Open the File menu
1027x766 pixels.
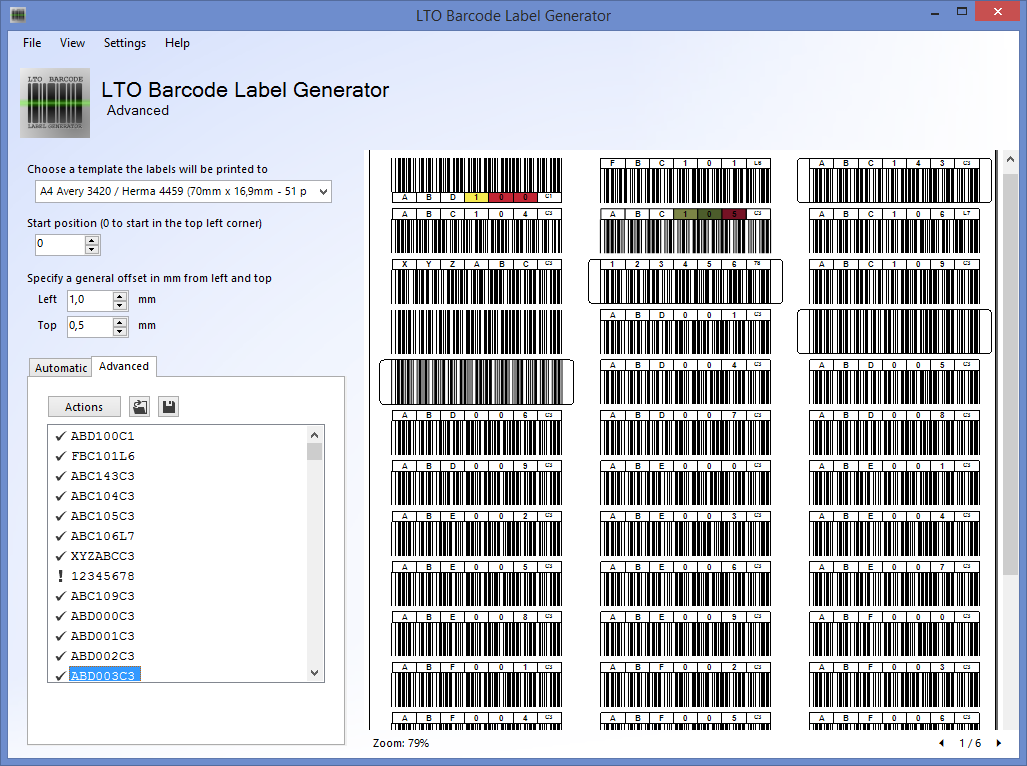point(32,43)
